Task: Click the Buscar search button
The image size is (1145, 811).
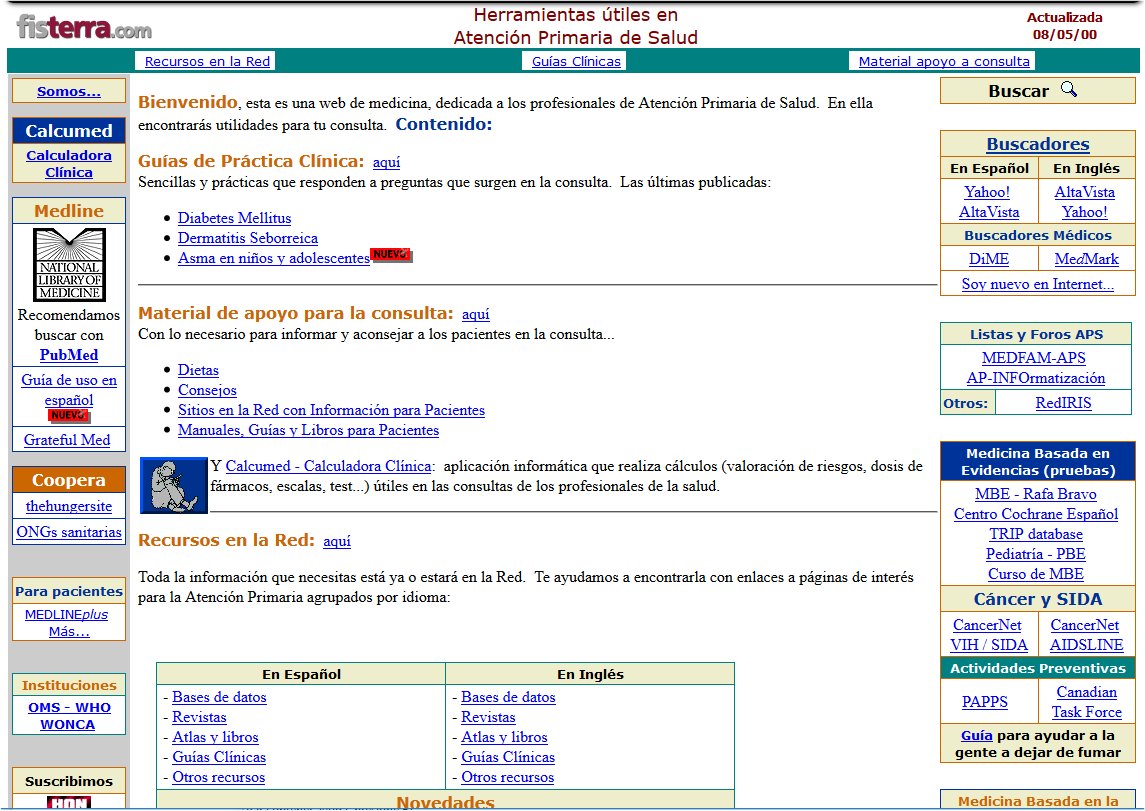Action: pos(1018,91)
